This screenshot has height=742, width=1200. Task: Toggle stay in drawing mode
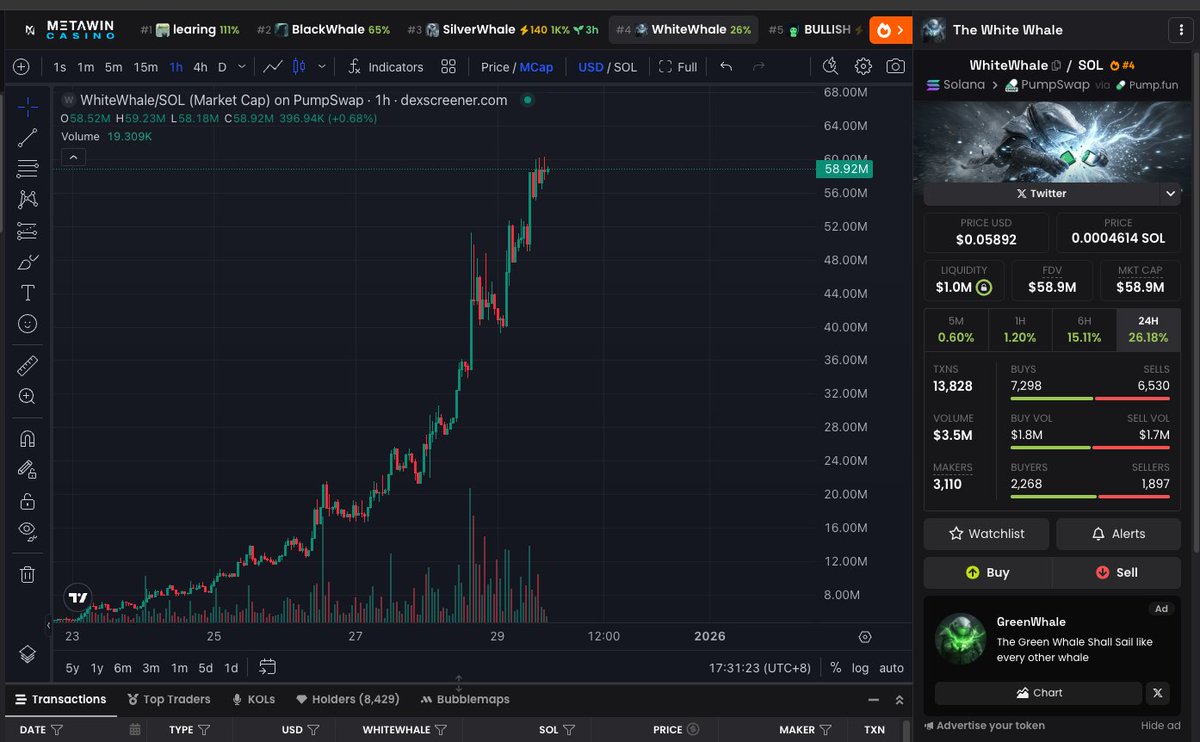click(28, 469)
